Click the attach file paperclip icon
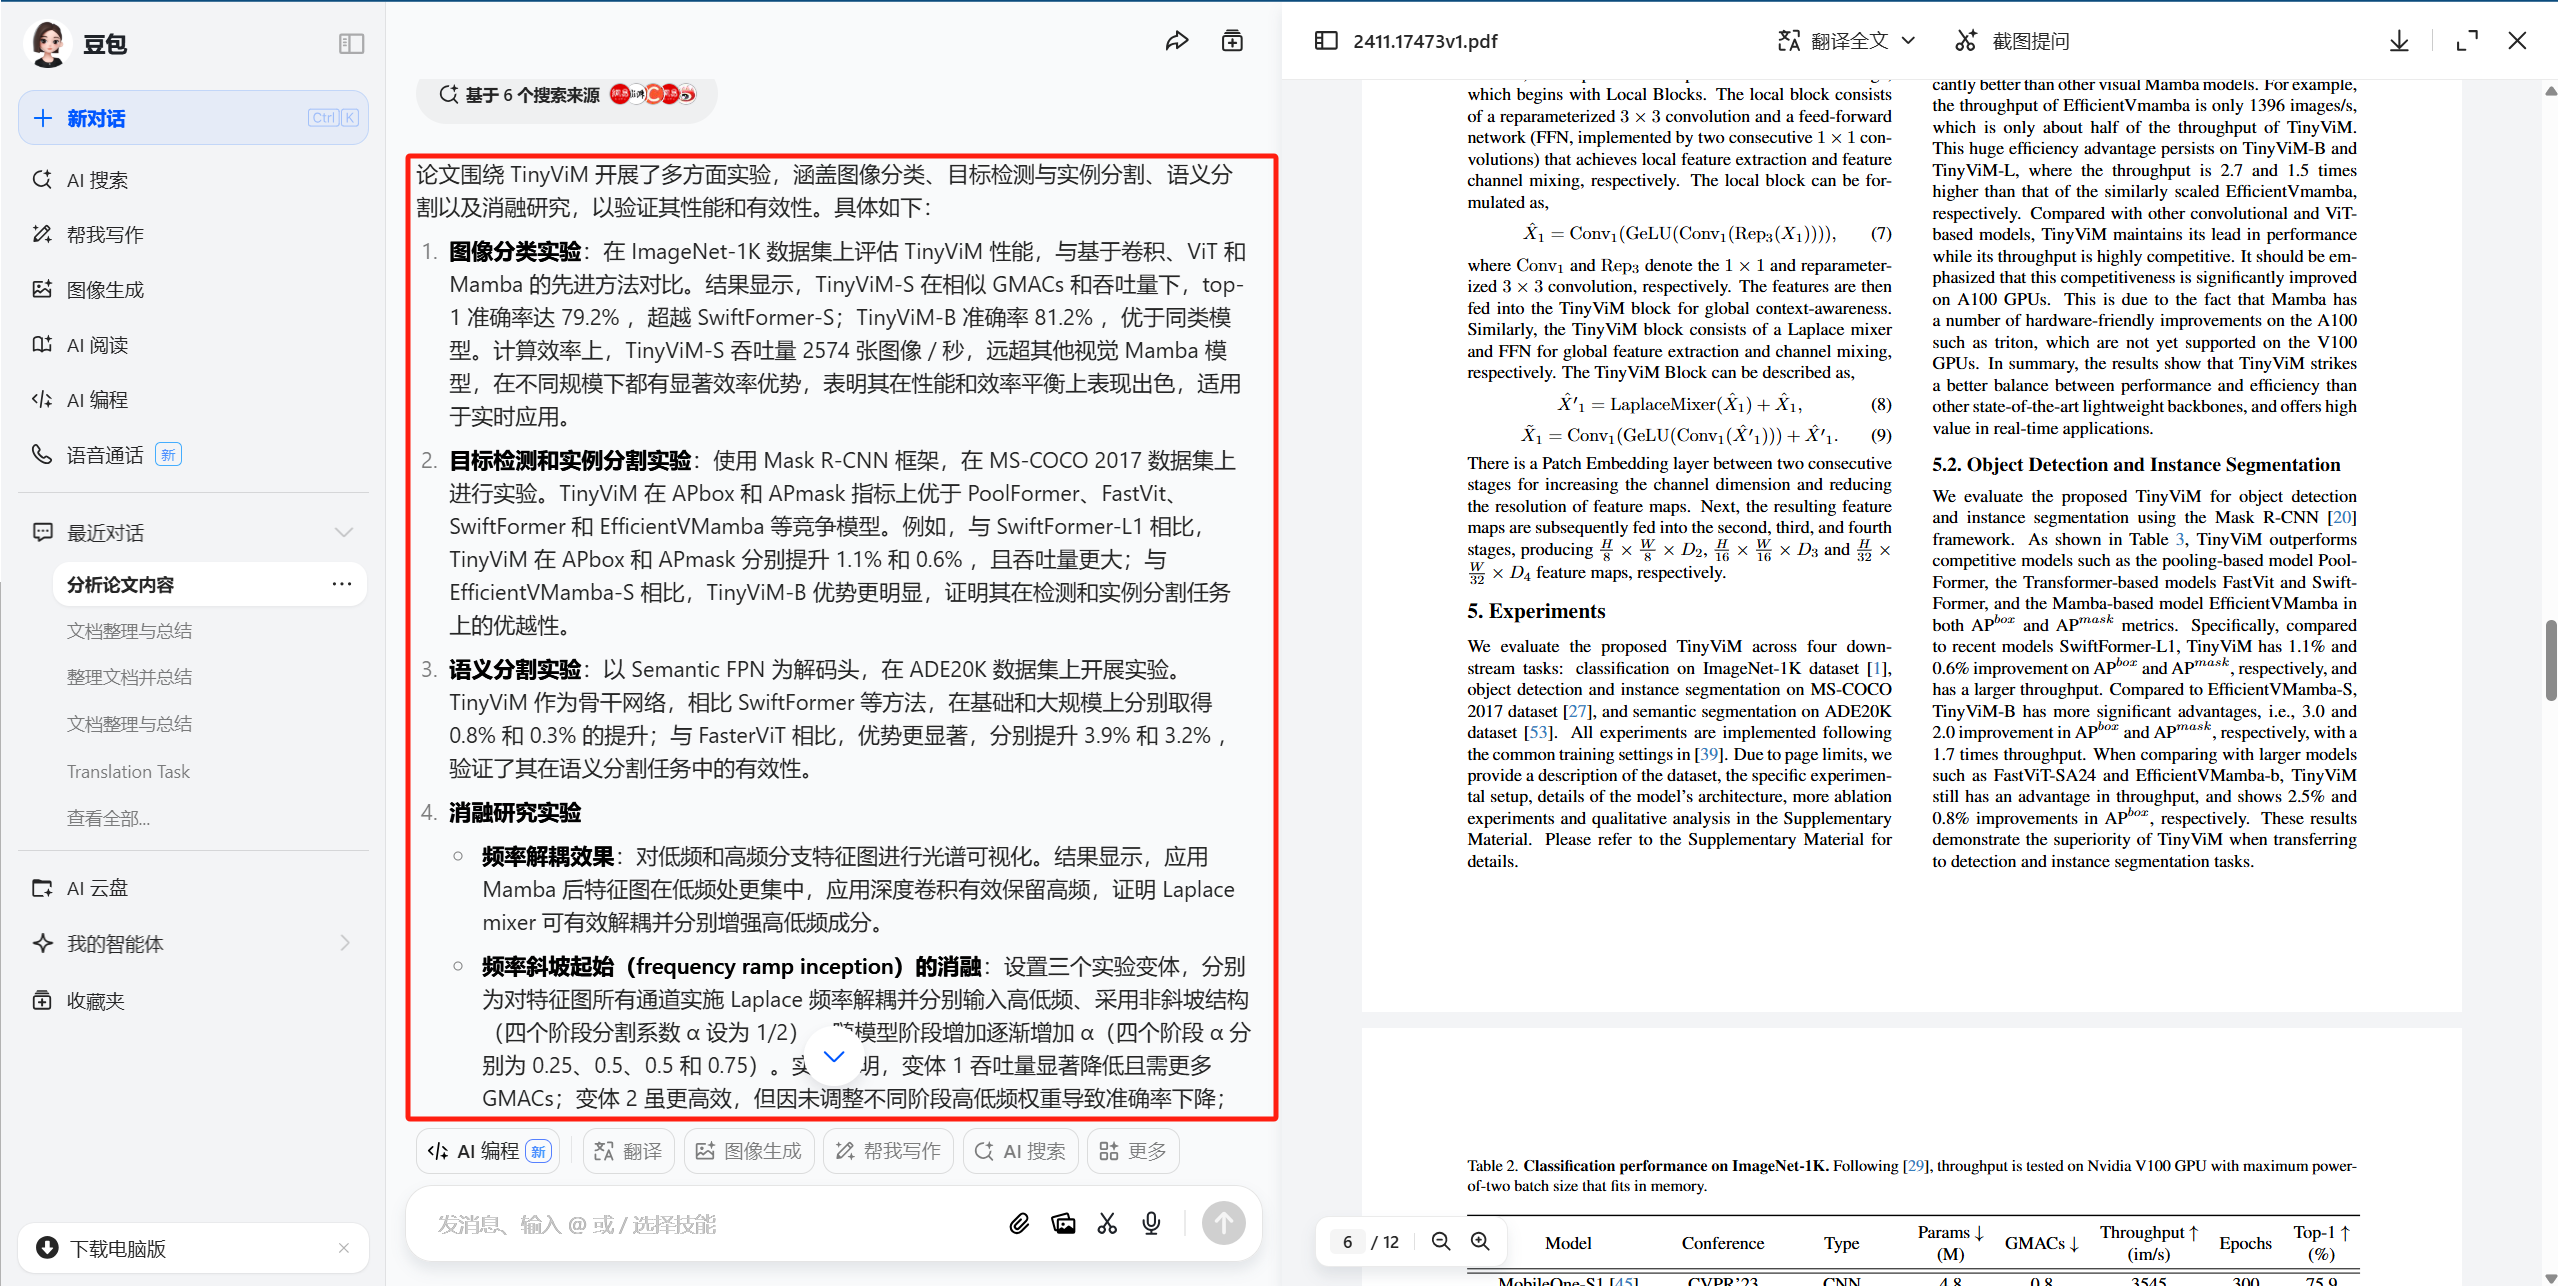Image resolution: width=2558 pixels, height=1286 pixels. 1019,1223
